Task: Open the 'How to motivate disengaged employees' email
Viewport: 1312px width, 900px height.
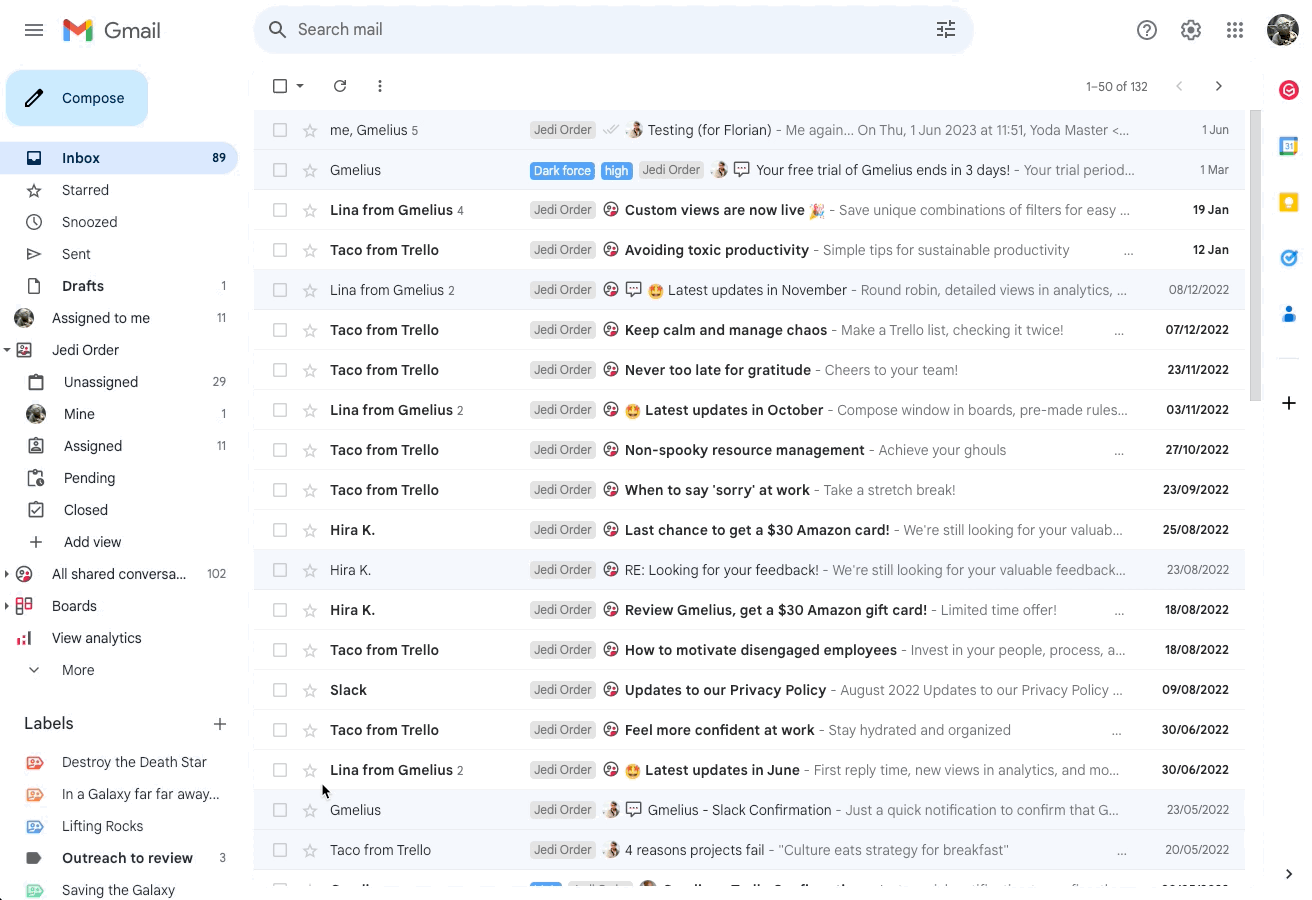Action: [750, 650]
